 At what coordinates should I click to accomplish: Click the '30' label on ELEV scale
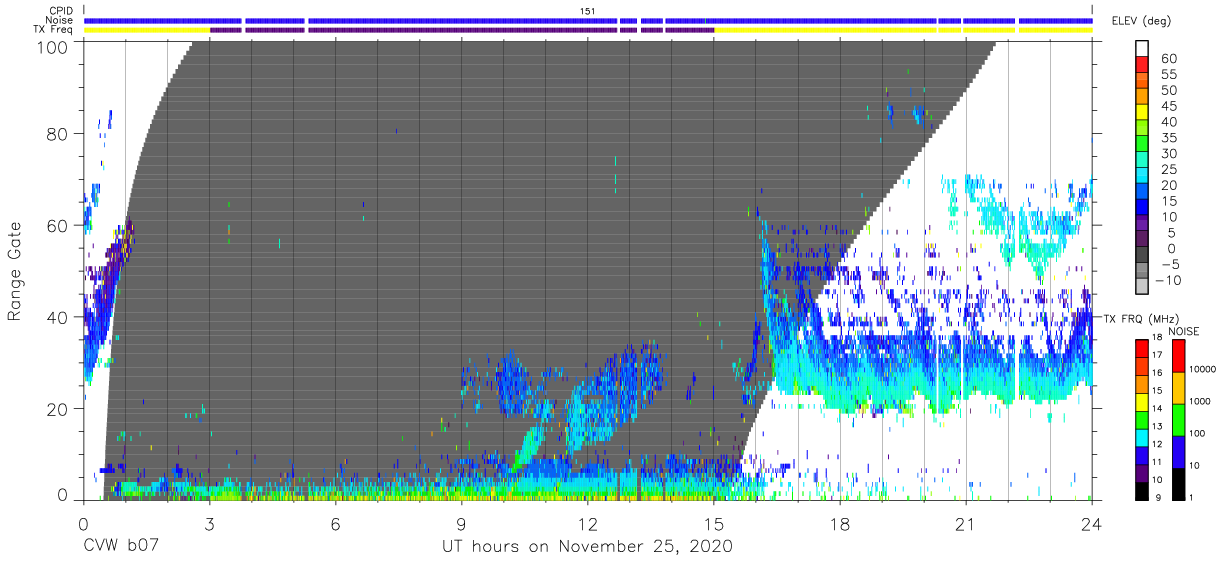tap(1168, 154)
